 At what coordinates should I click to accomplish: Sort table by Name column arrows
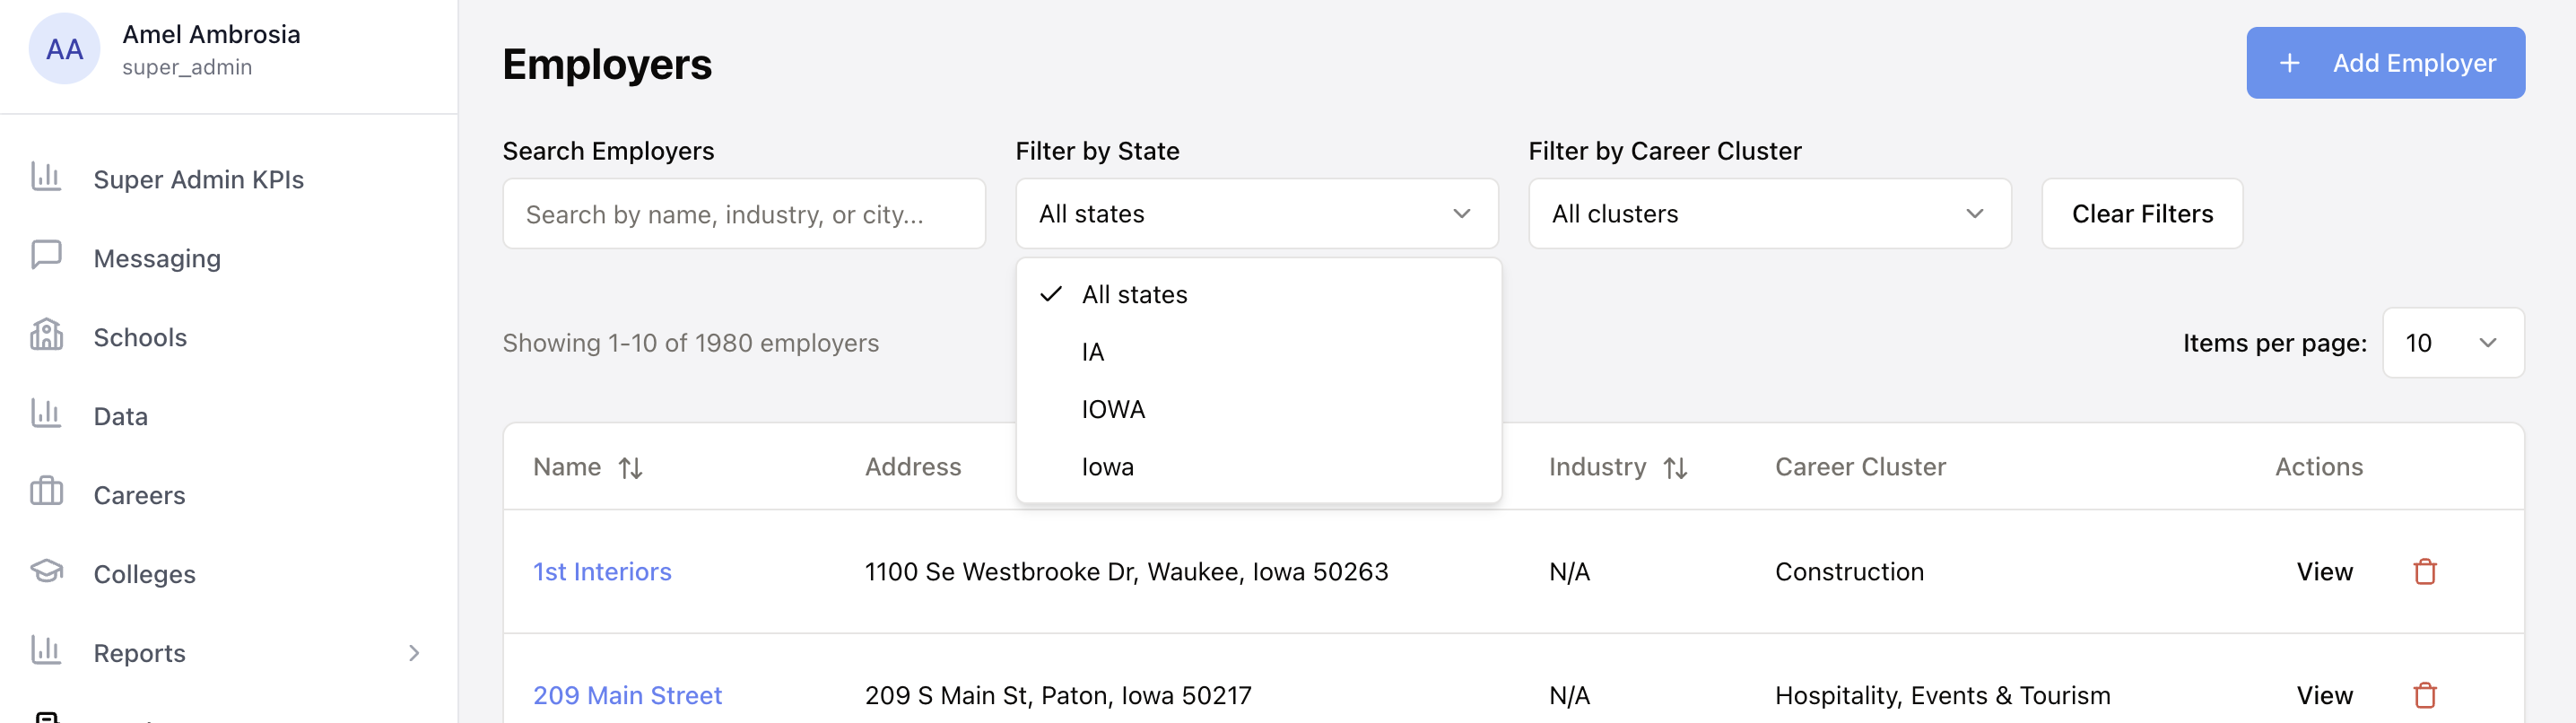point(630,468)
